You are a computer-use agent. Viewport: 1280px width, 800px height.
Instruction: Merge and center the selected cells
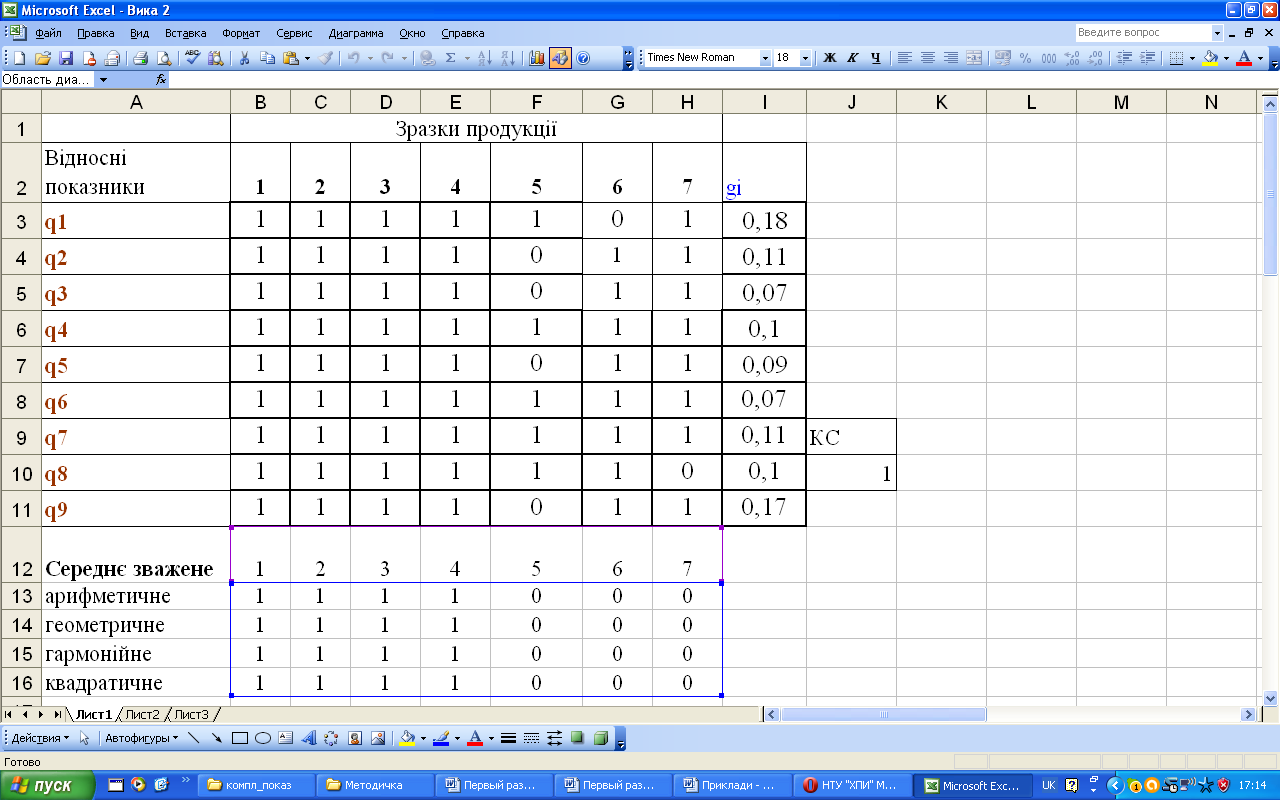(x=974, y=58)
